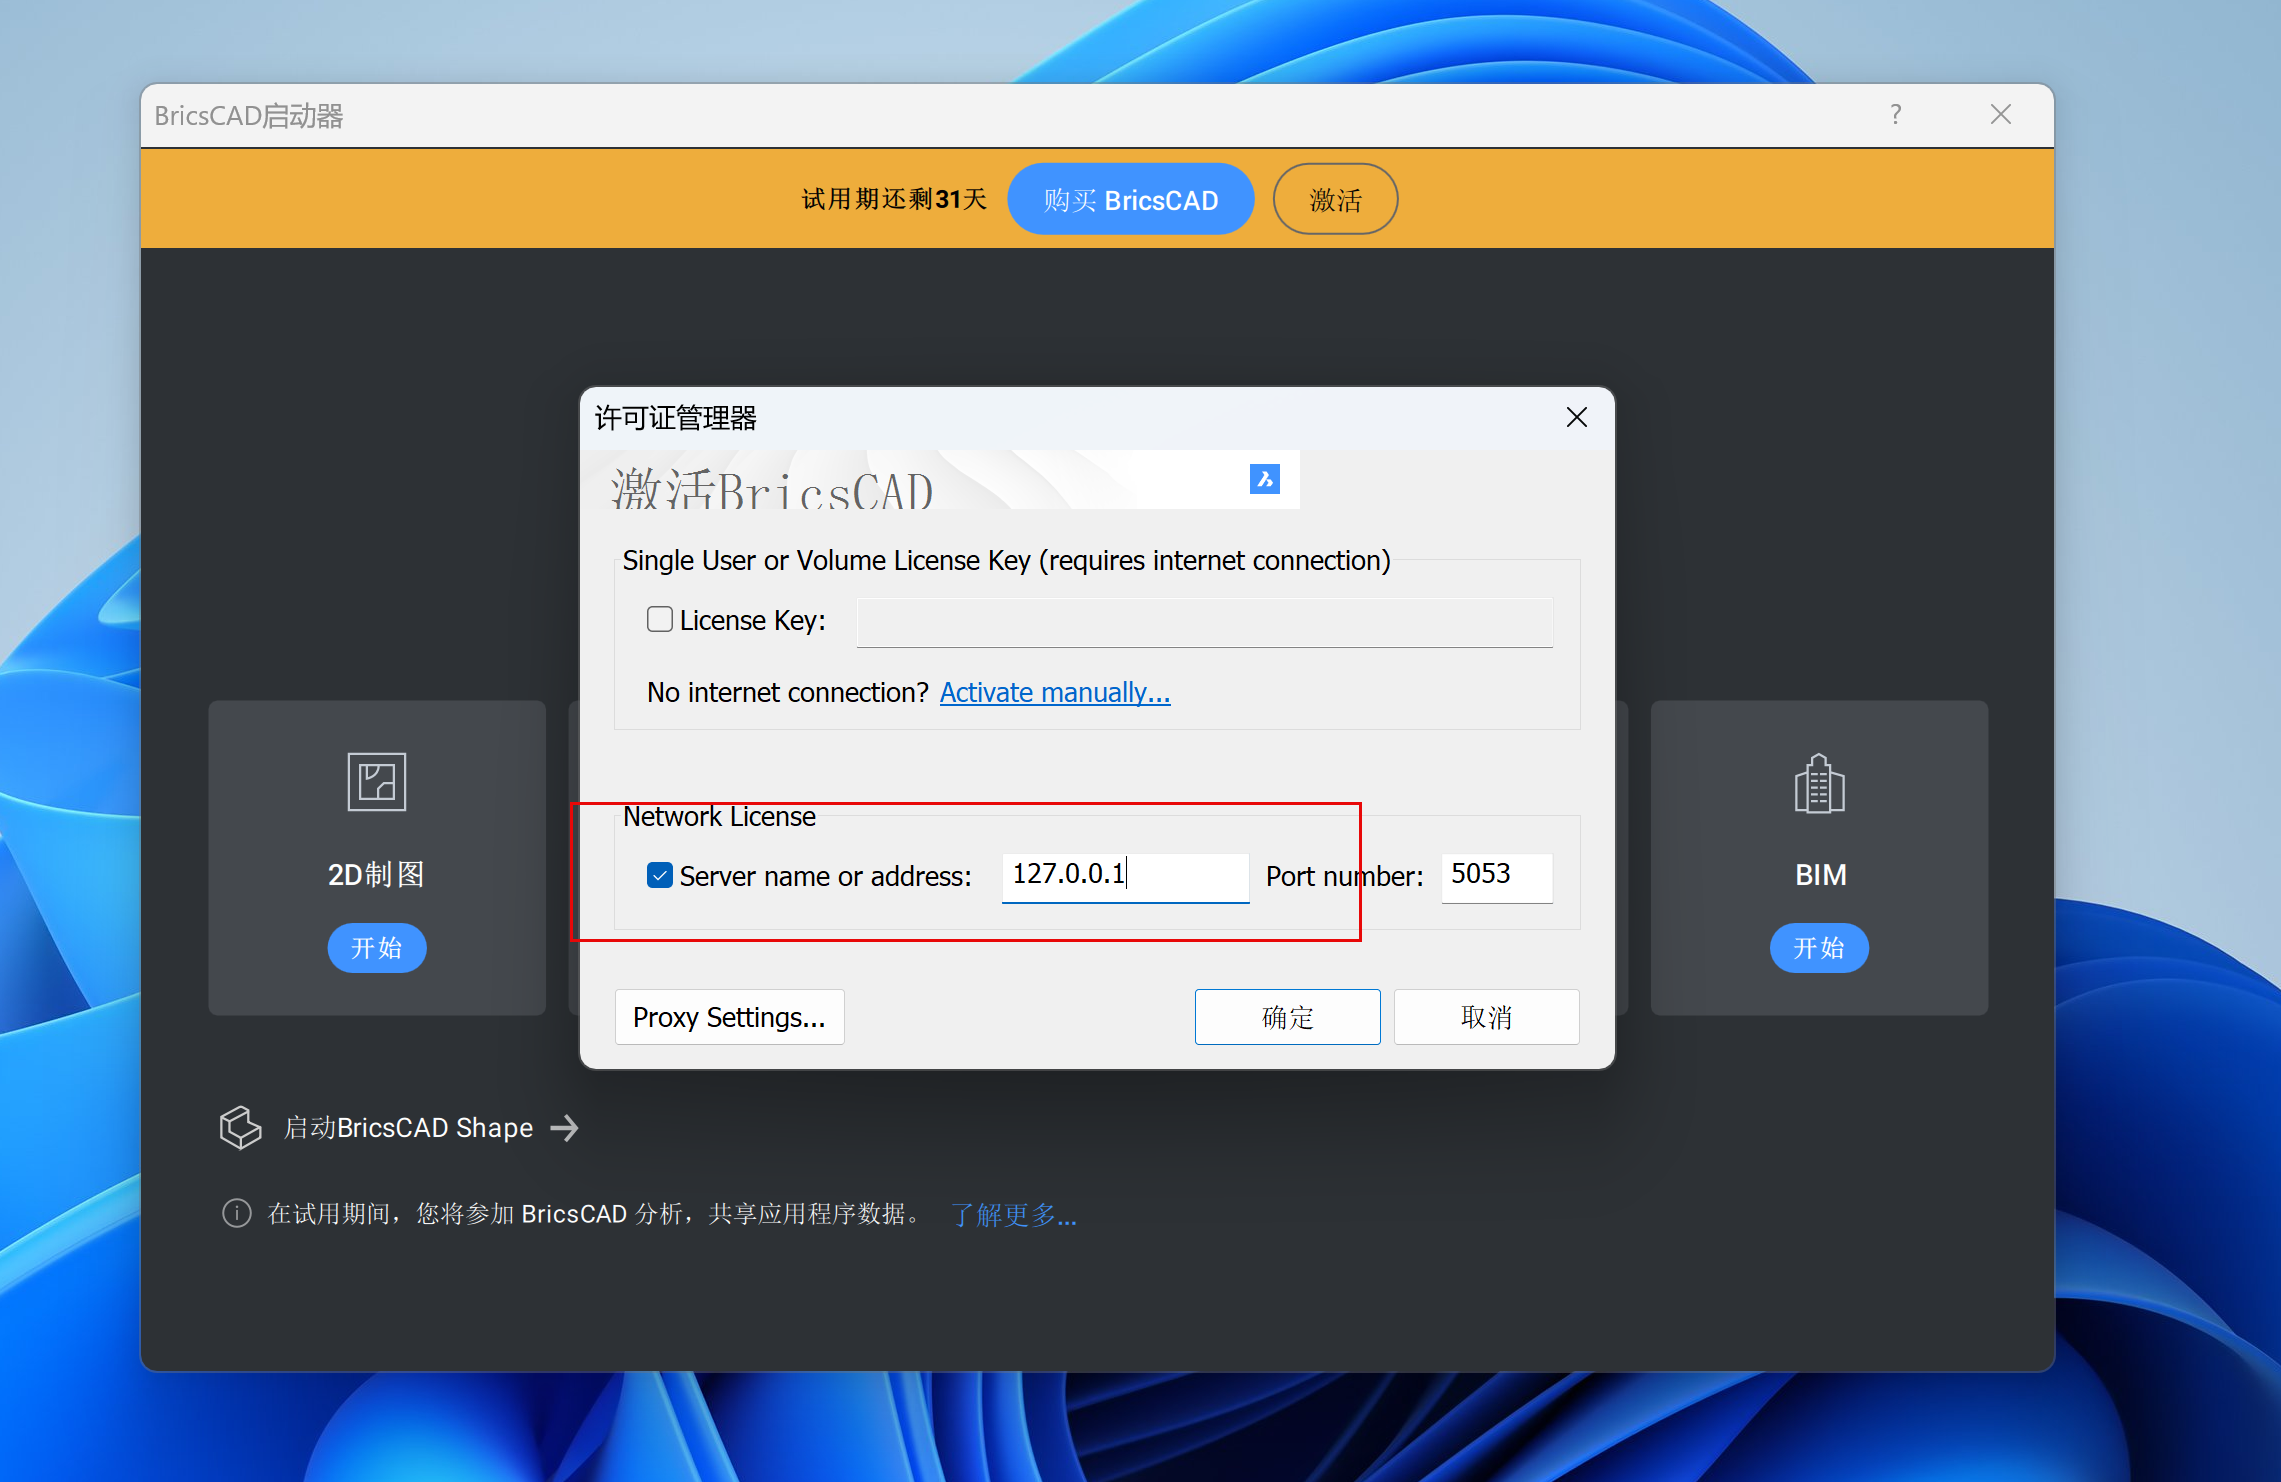Open Proxy Settings
The width and height of the screenshot is (2281, 1482).
729,1017
